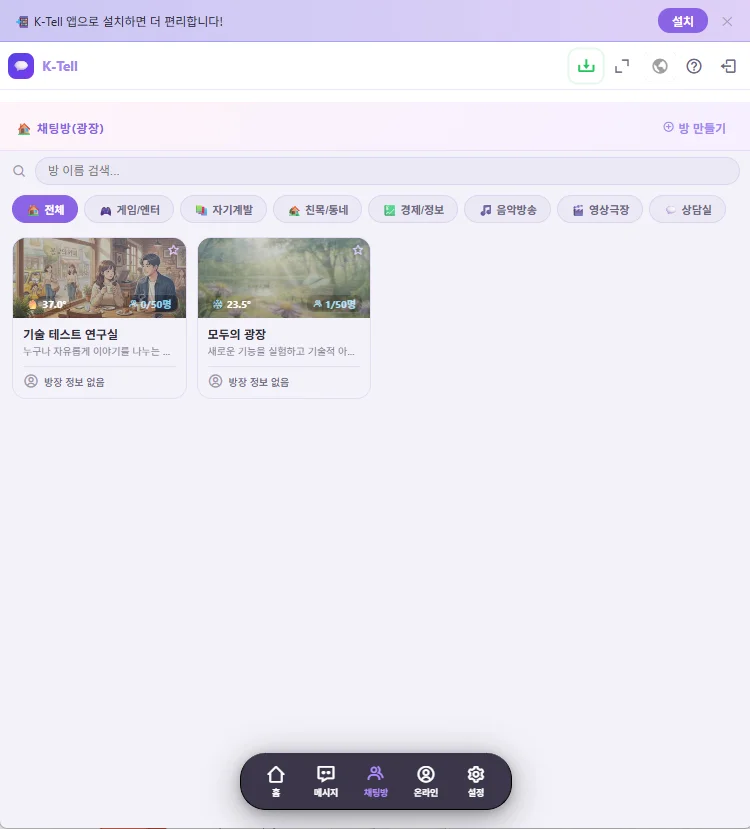Open the globe language icon
The width and height of the screenshot is (750, 829).
(660, 66)
